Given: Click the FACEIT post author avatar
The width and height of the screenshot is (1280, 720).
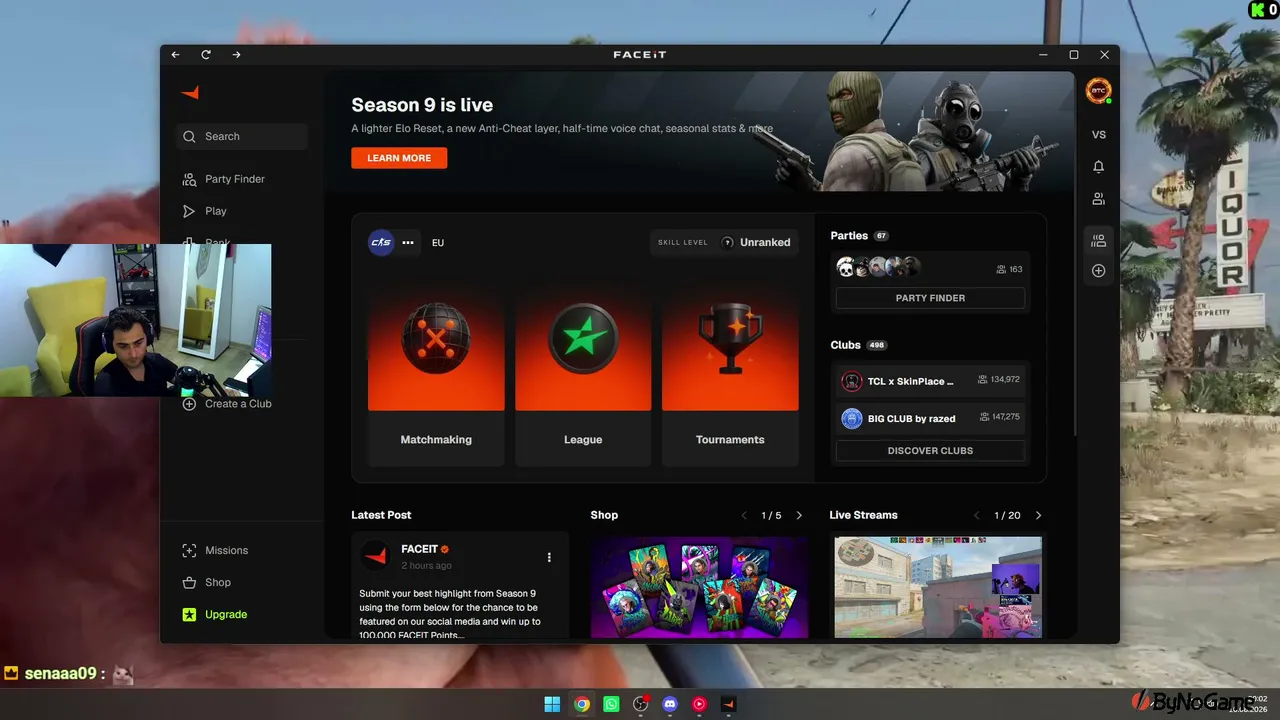Looking at the screenshot, I should [376, 555].
